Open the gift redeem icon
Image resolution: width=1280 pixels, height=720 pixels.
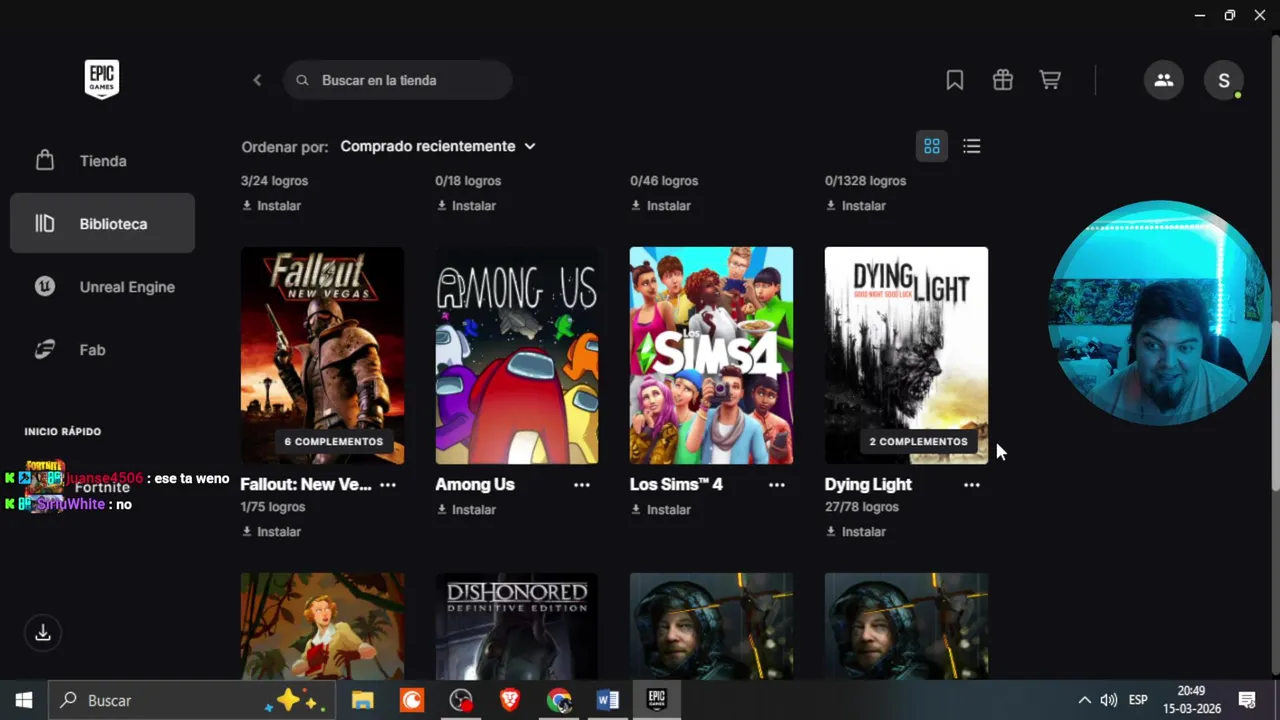[x=1003, y=80]
